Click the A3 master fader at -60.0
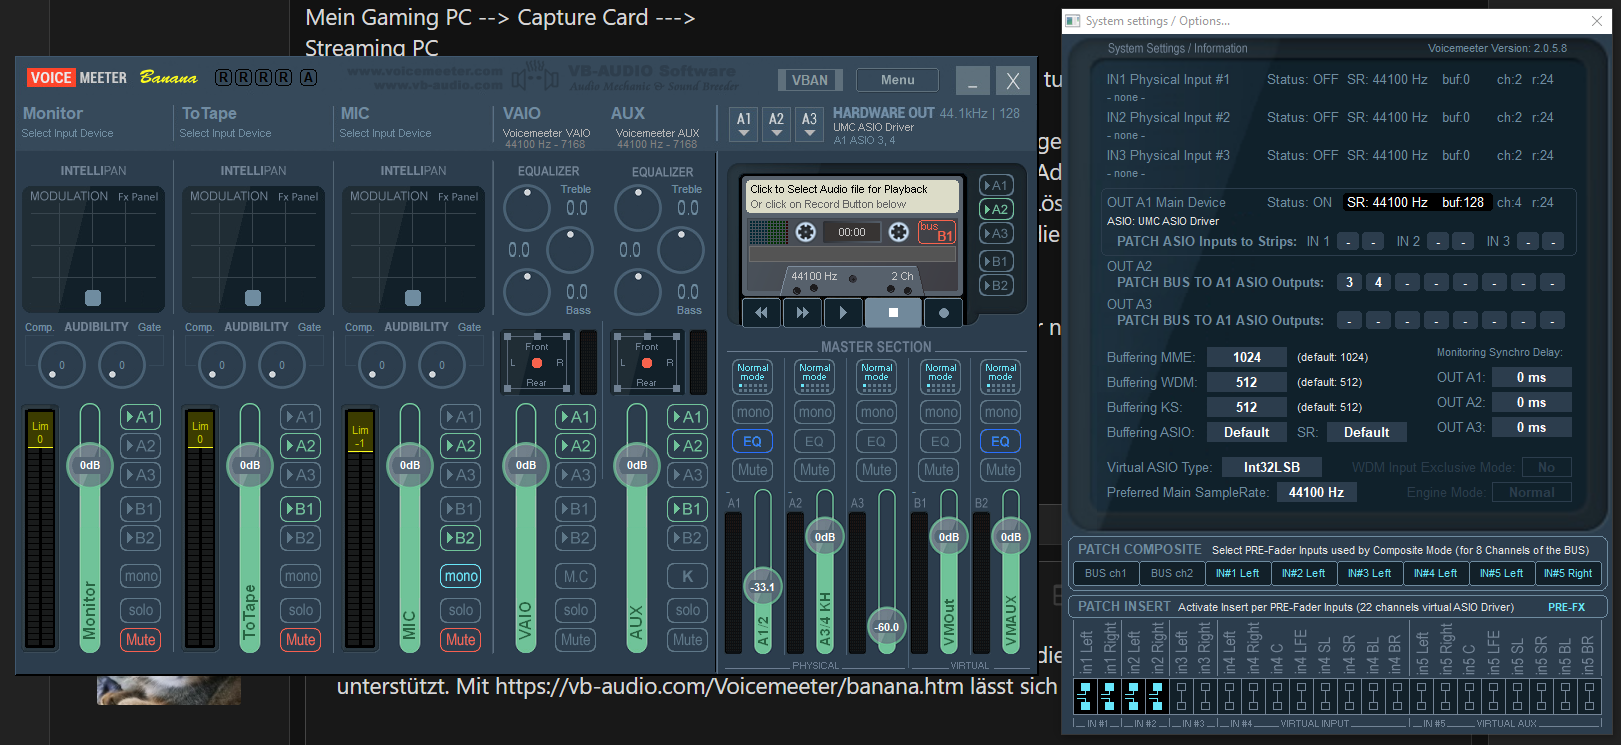 [887, 627]
